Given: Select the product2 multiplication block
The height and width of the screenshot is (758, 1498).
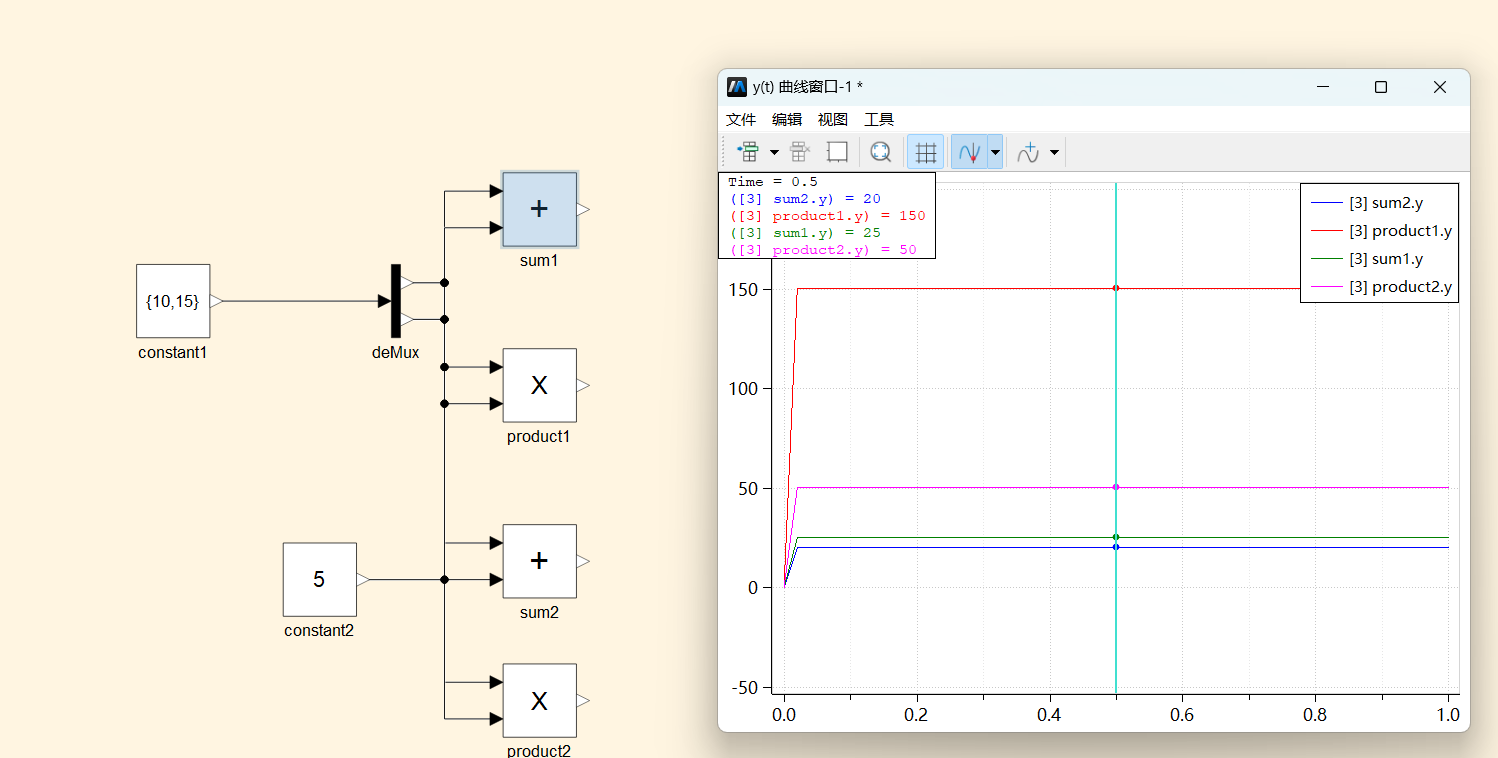Looking at the screenshot, I should 539,700.
